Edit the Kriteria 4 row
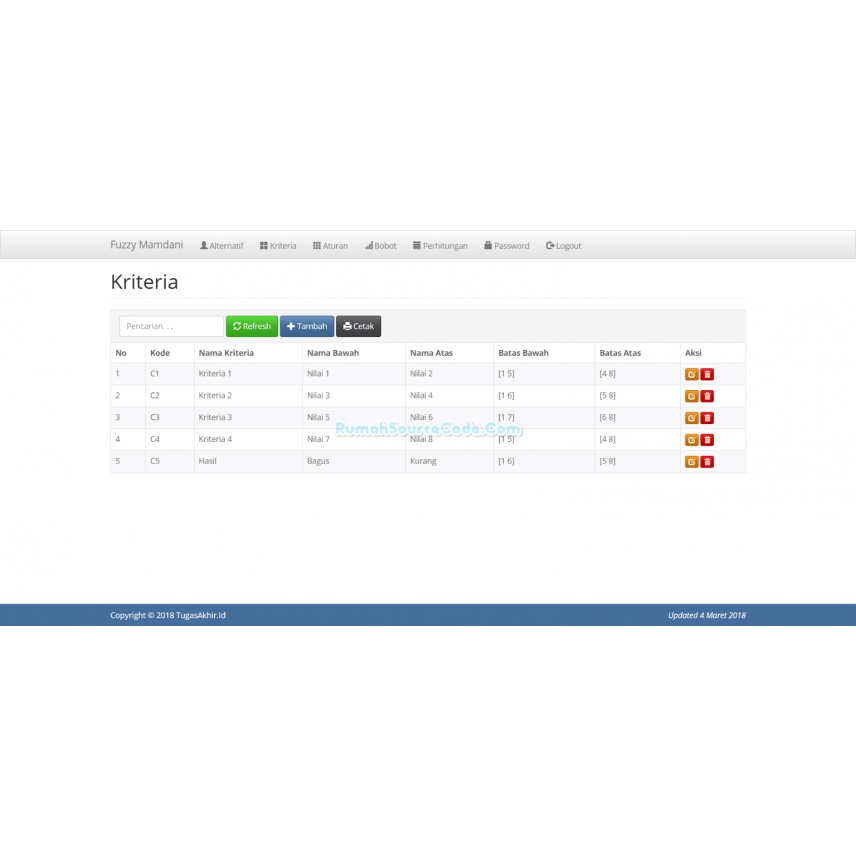 pos(691,439)
